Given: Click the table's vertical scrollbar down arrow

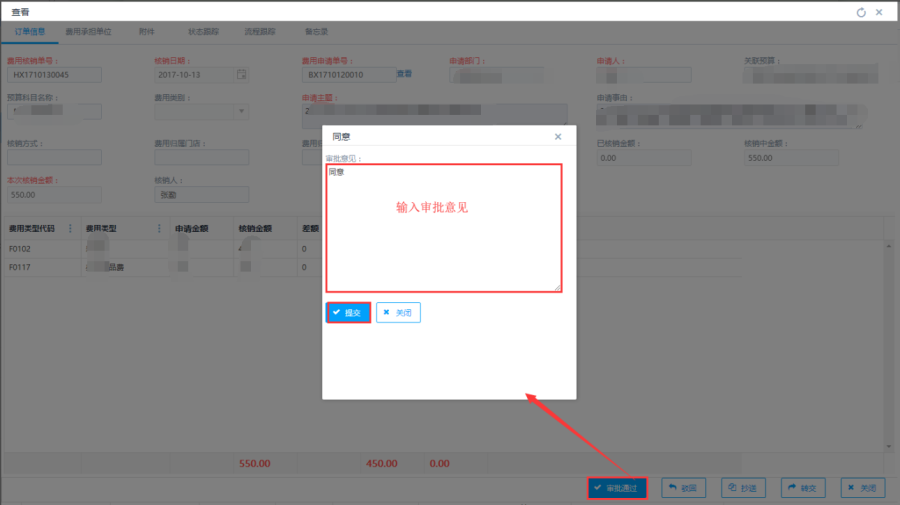Looking at the screenshot, I should 889,446.
